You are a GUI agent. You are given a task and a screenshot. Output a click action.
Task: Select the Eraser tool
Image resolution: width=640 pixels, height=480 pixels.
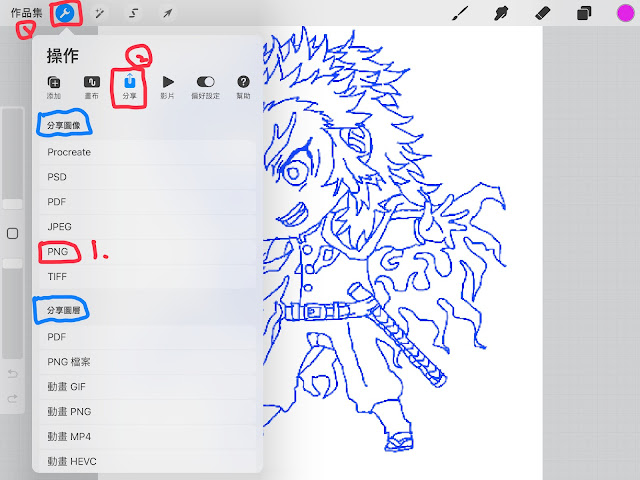[x=542, y=13]
